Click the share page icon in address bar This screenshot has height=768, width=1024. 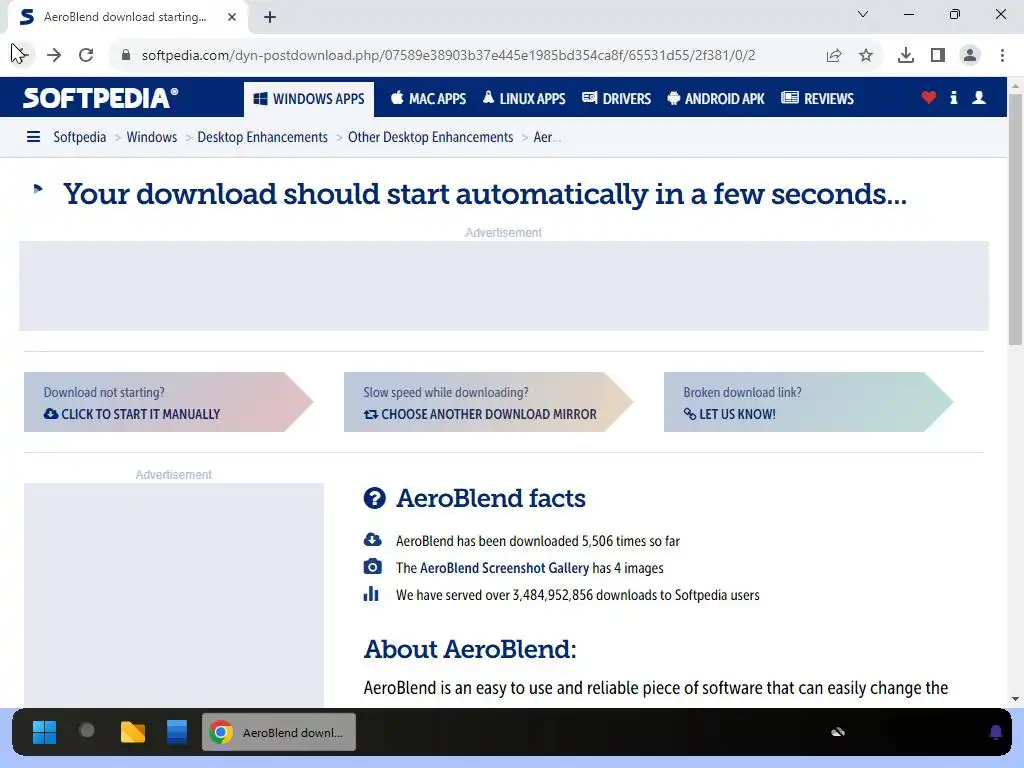(x=834, y=56)
